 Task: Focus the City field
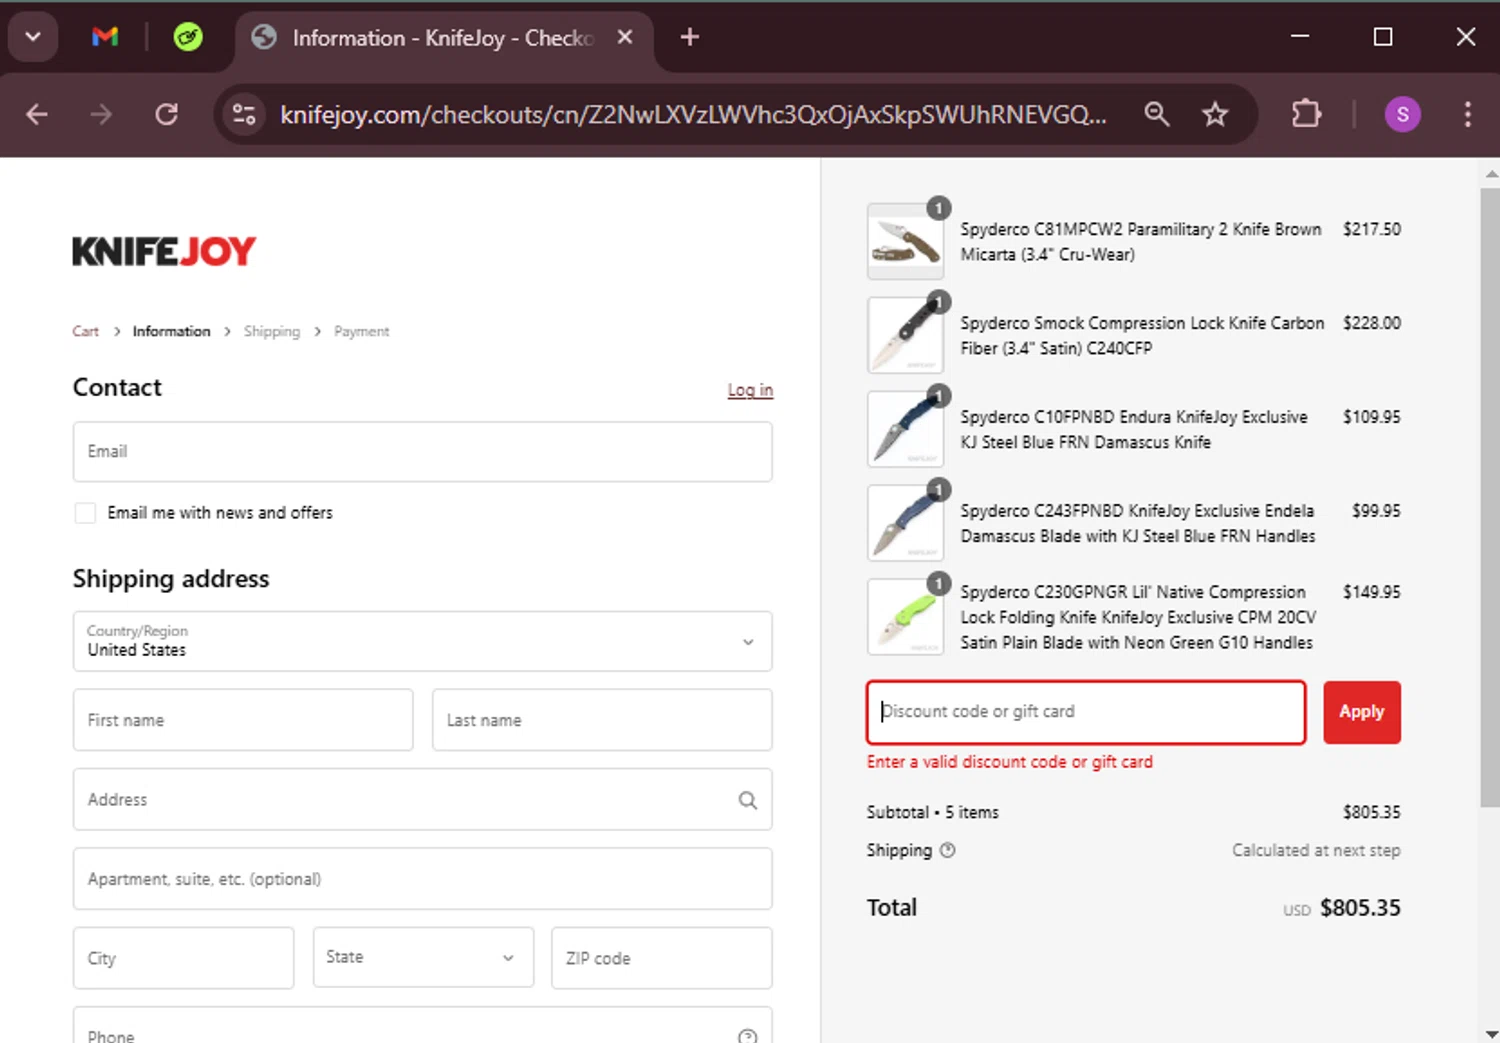tap(183, 958)
